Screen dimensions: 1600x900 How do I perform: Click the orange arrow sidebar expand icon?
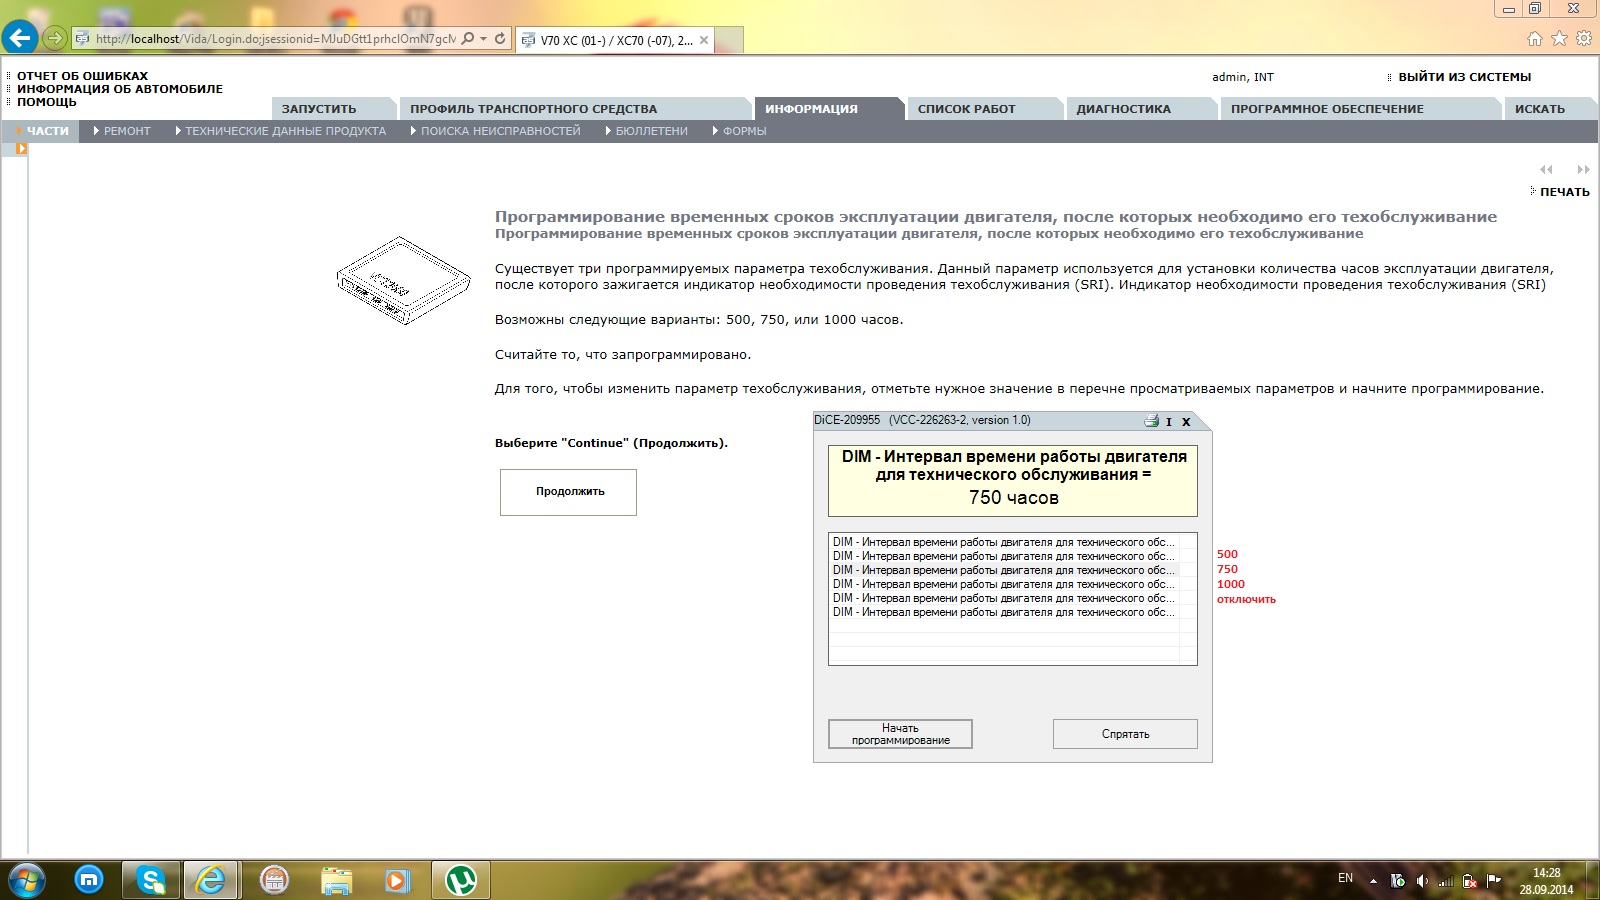21,148
